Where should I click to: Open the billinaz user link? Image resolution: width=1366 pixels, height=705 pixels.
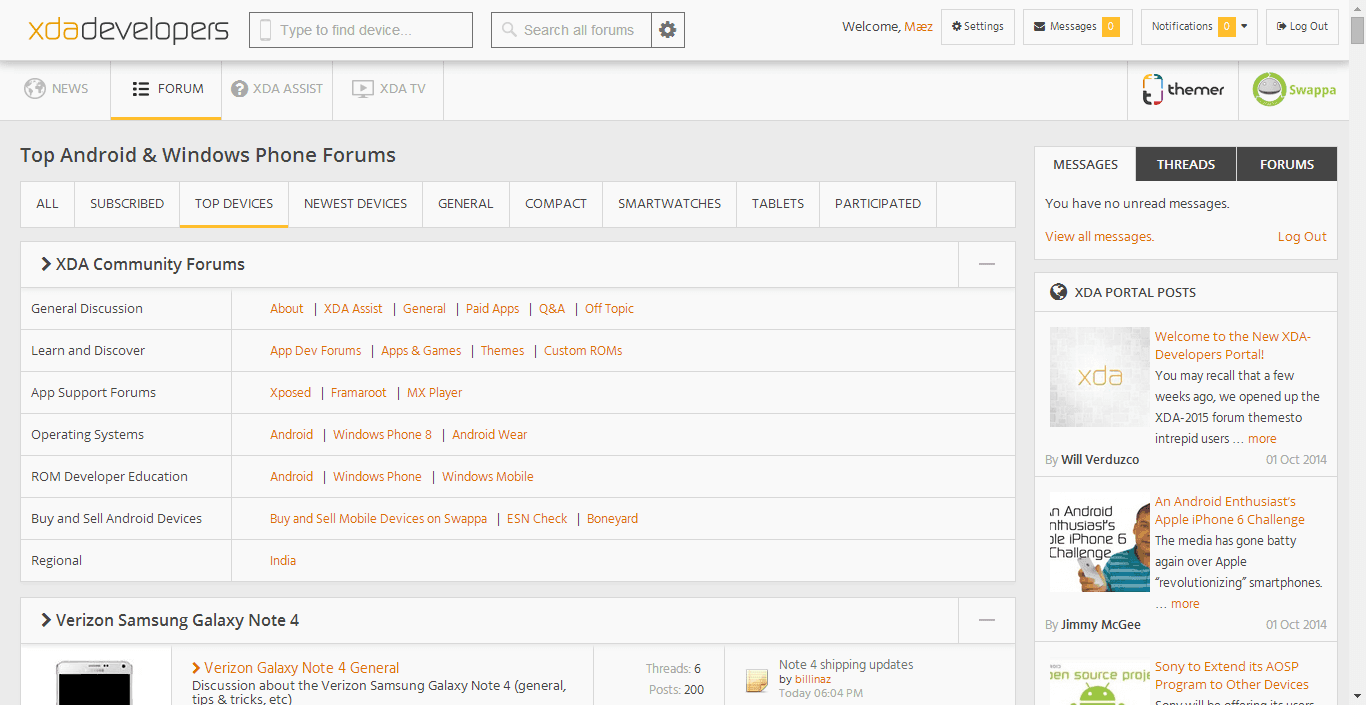[x=813, y=679]
